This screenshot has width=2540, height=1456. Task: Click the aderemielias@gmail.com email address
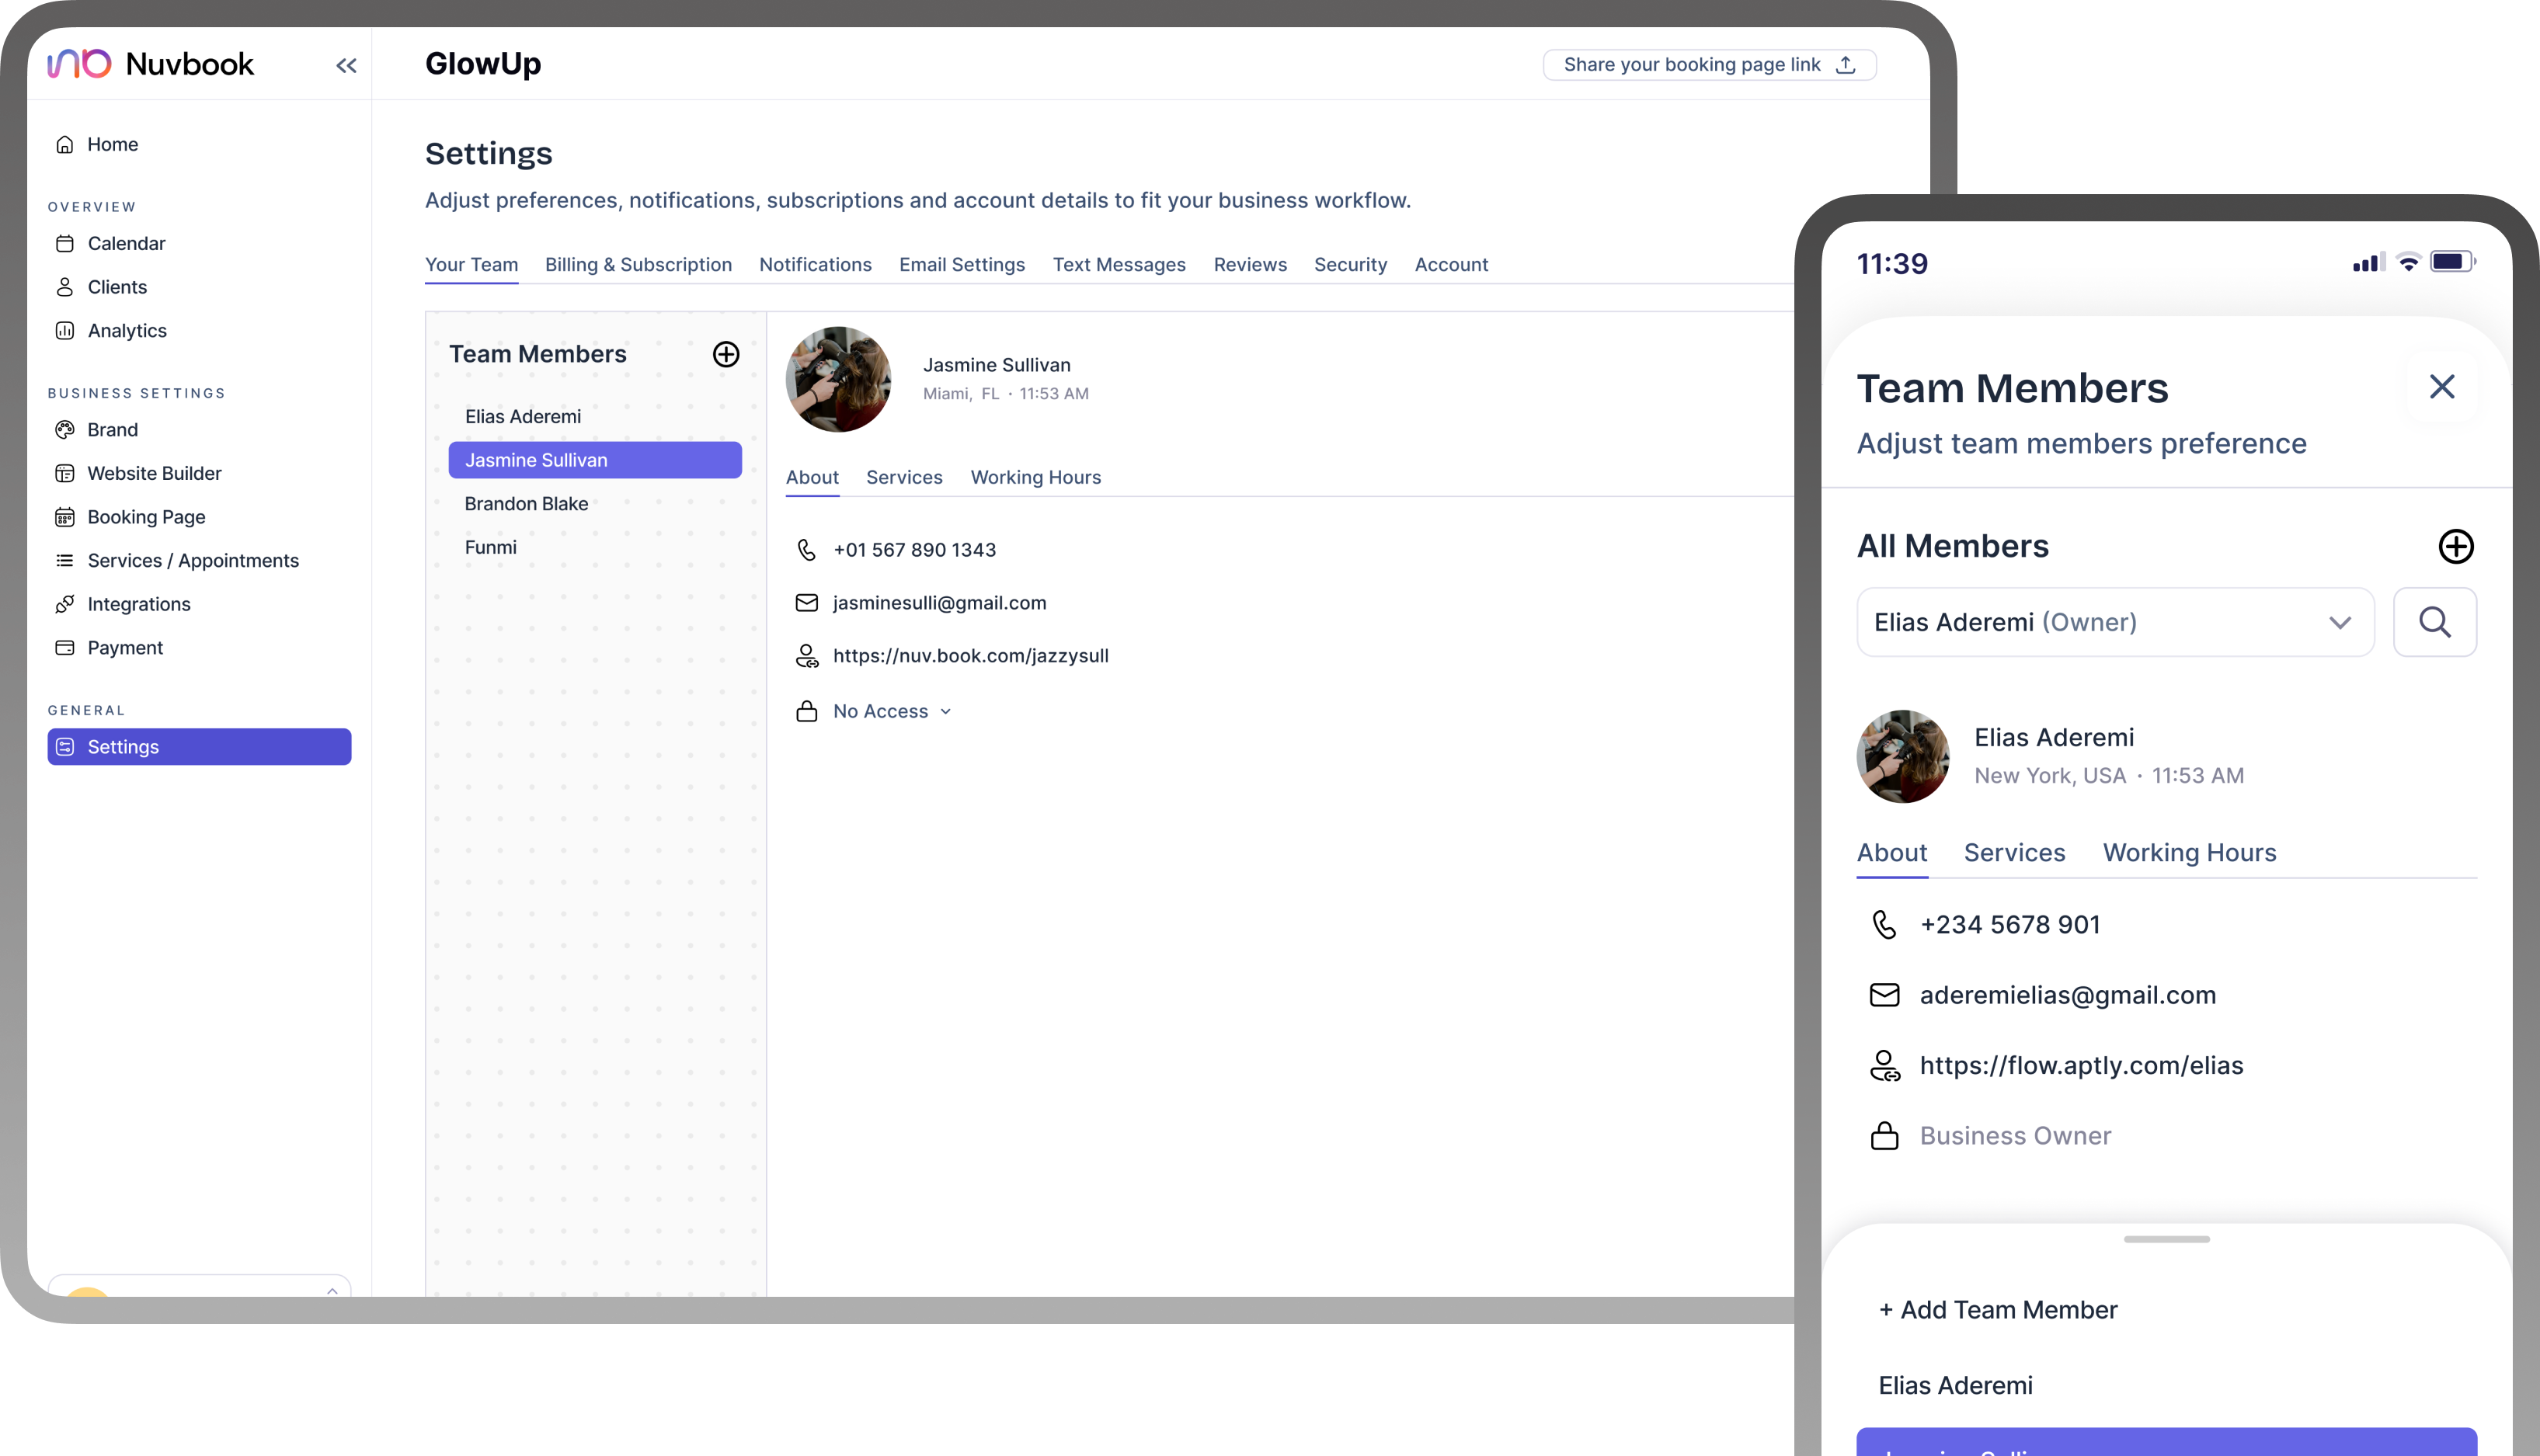click(2067, 995)
